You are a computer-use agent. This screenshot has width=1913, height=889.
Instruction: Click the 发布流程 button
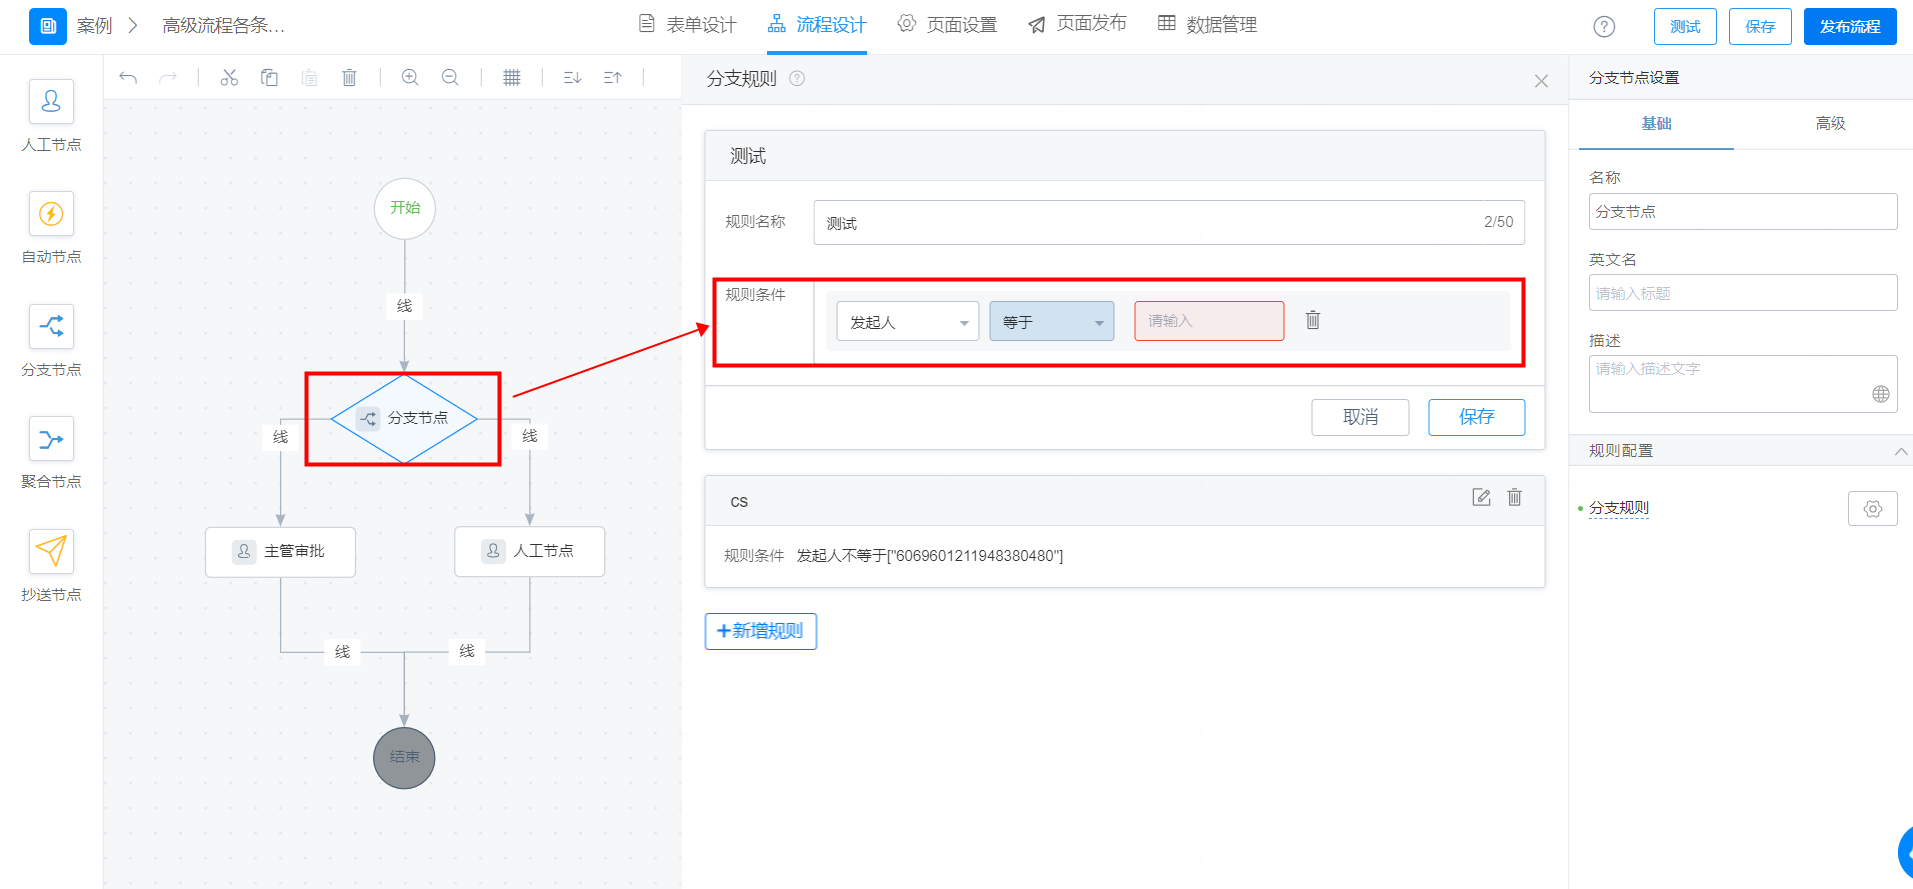coord(1850,27)
